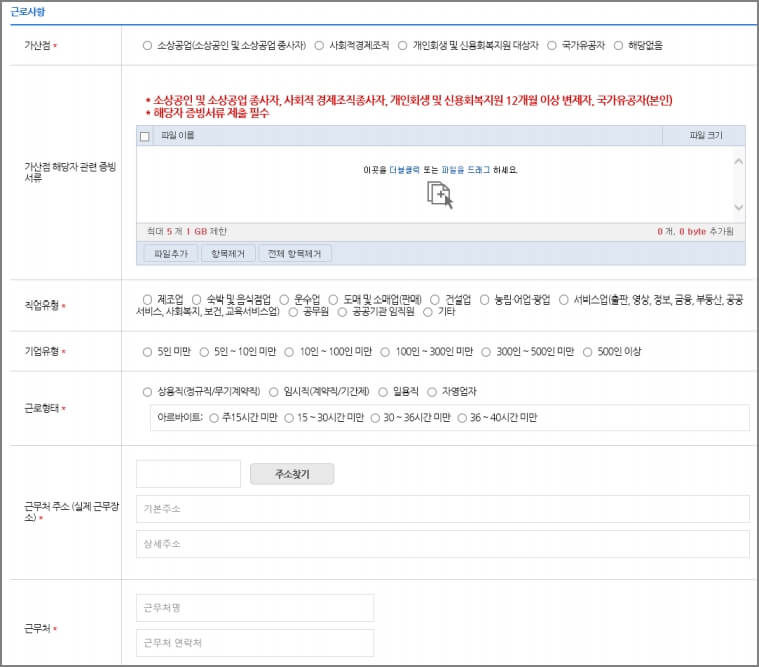Click the postal code input field
The image size is (759, 667).
[188, 473]
